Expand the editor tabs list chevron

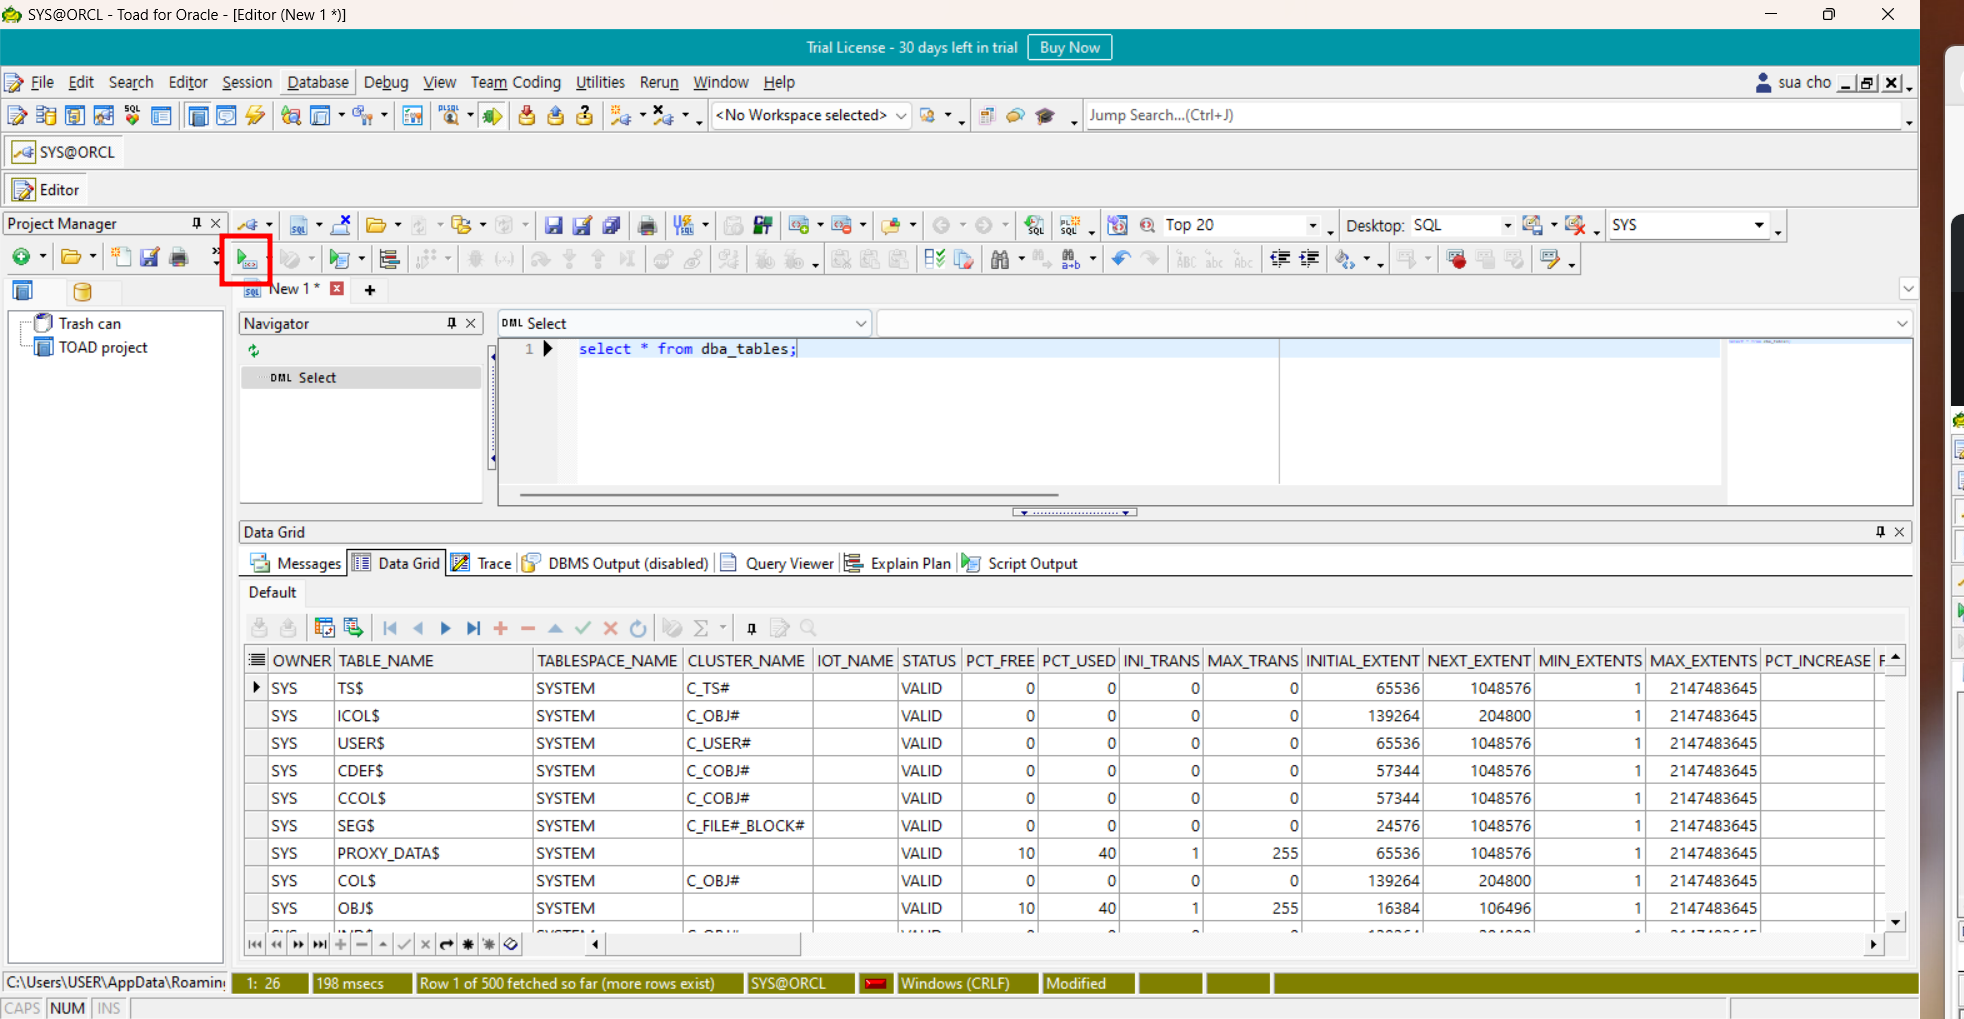pyautogui.click(x=1908, y=289)
